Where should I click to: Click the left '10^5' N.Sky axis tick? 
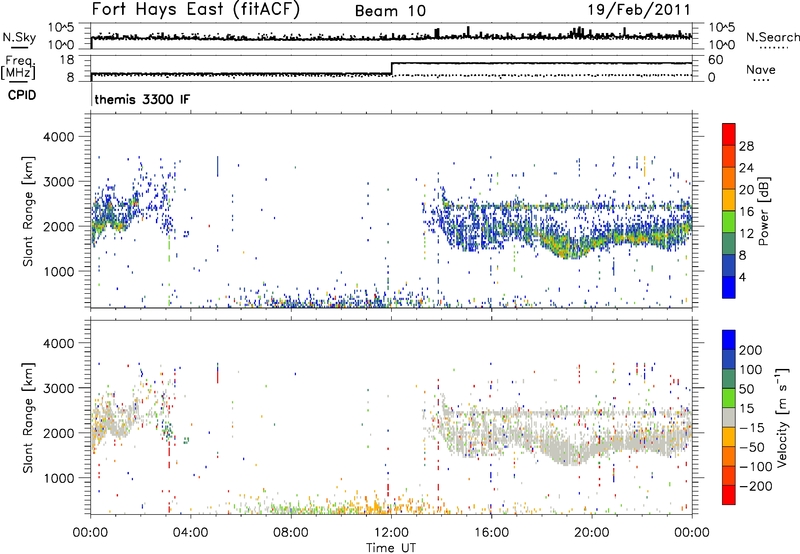61,28
